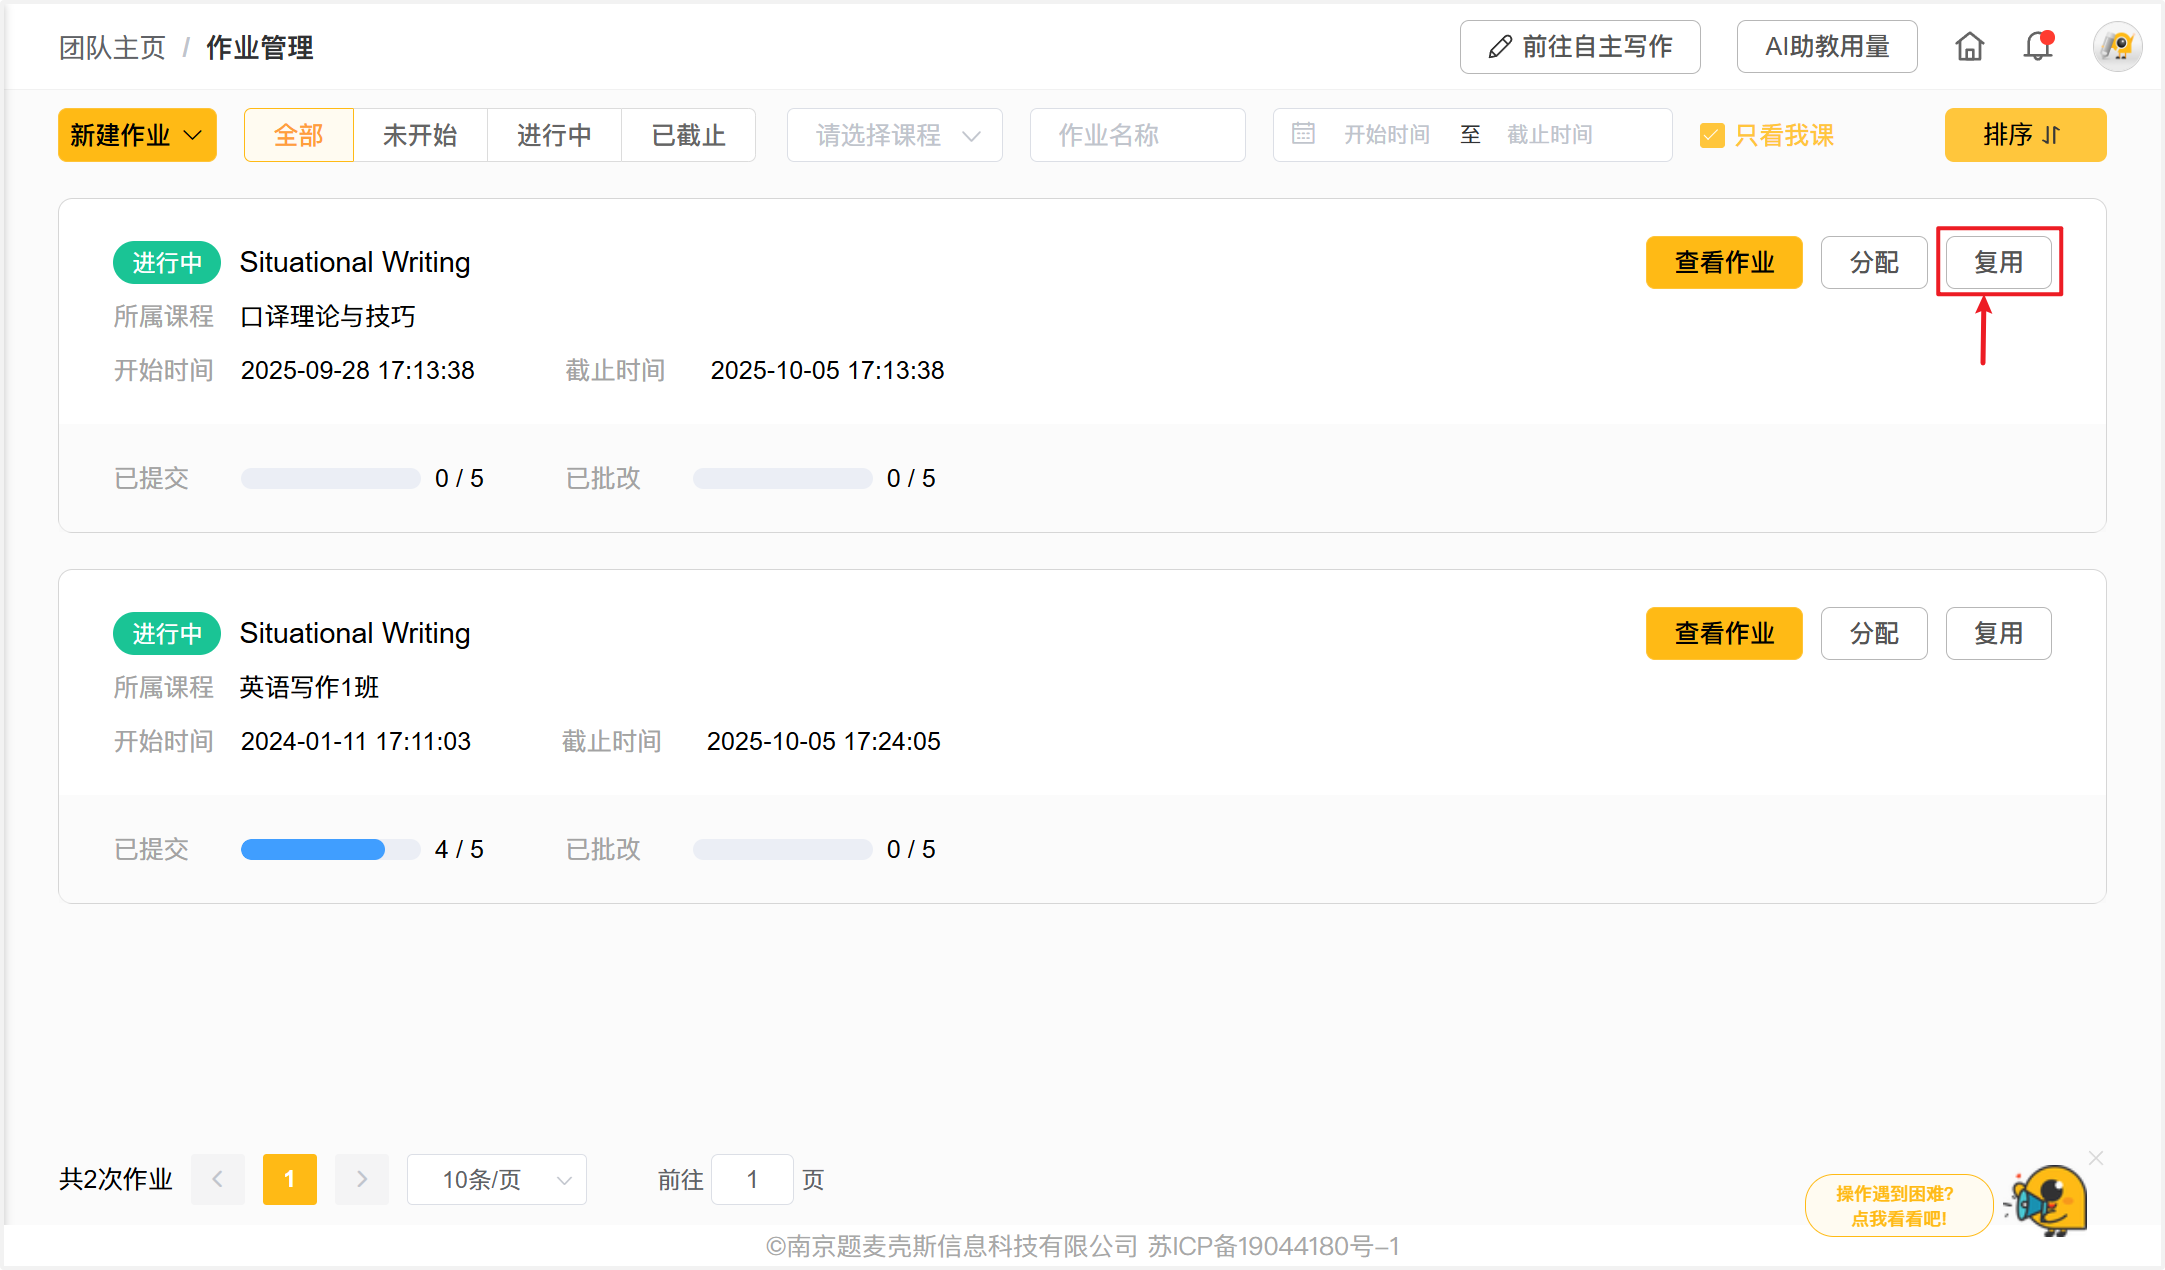Toggle the 只看我课 checkbox

click(x=1712, y=135)
